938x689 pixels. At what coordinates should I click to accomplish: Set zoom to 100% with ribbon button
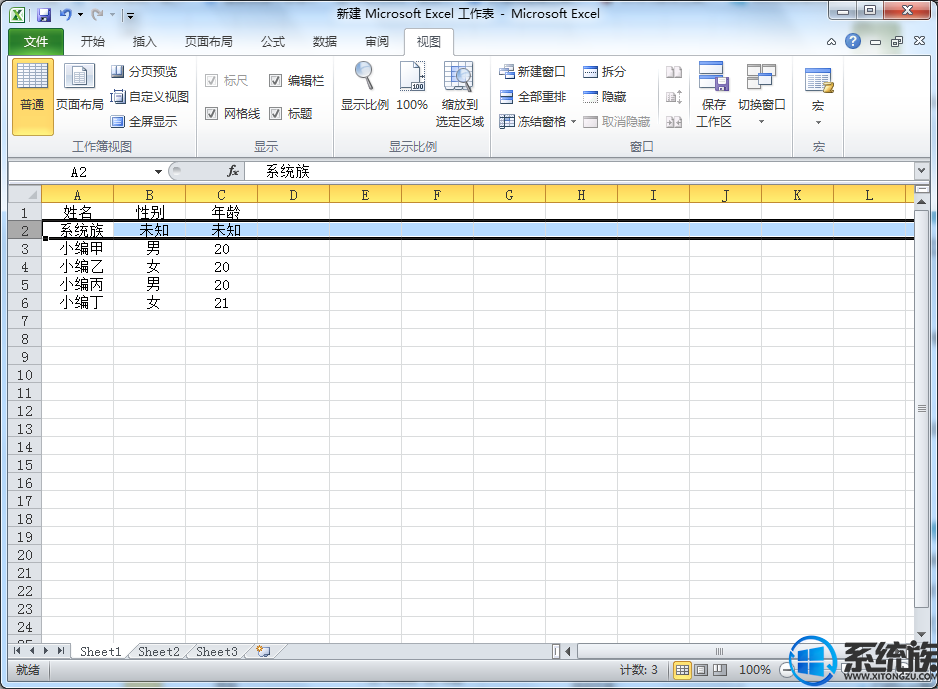pos(412,87)
